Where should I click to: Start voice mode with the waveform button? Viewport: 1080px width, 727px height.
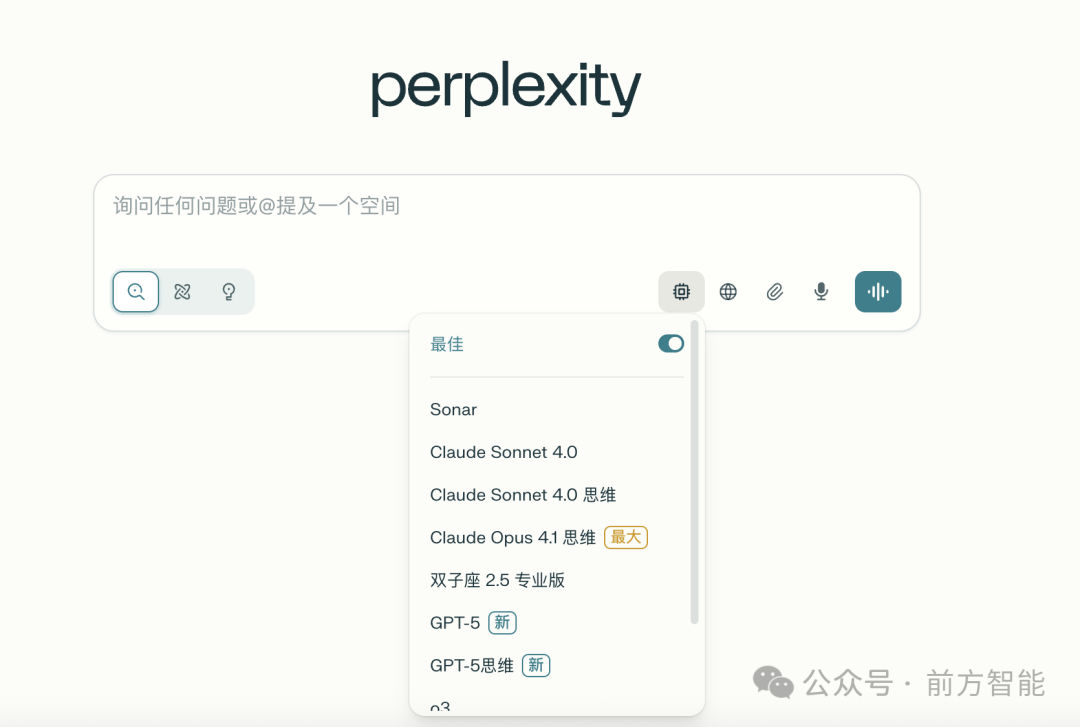click(x=878, y=291)
